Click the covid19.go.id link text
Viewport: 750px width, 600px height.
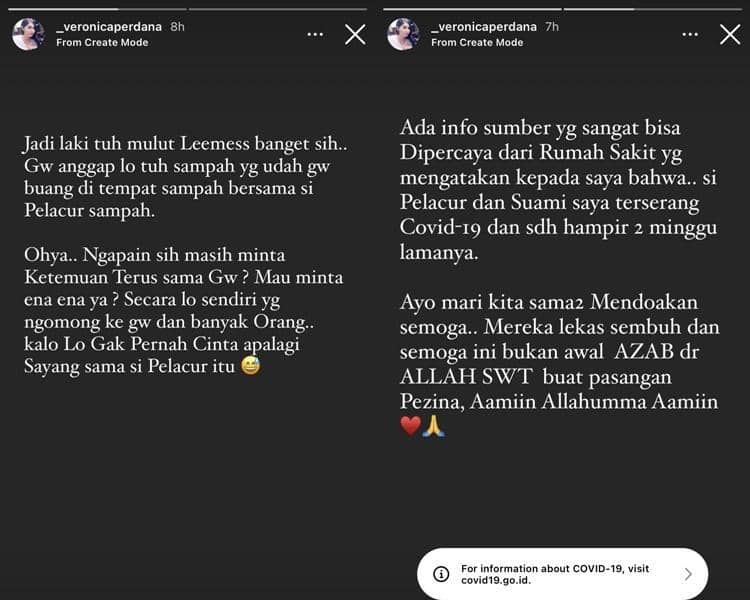[x=496, y=580]
